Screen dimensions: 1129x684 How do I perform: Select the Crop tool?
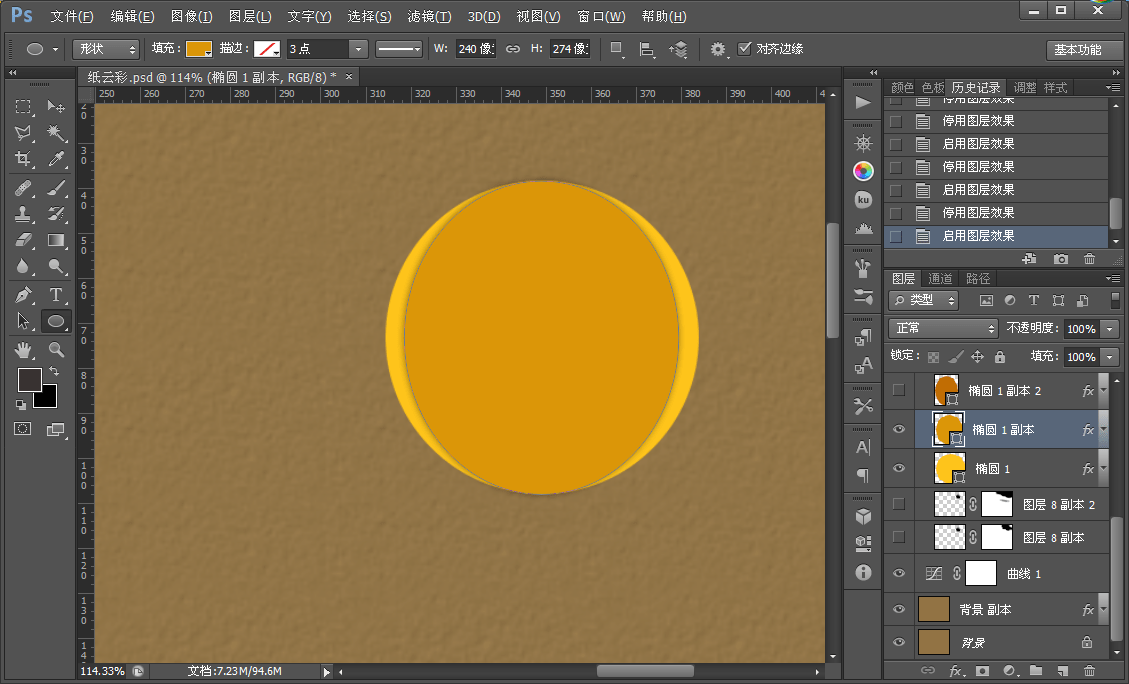23,158
